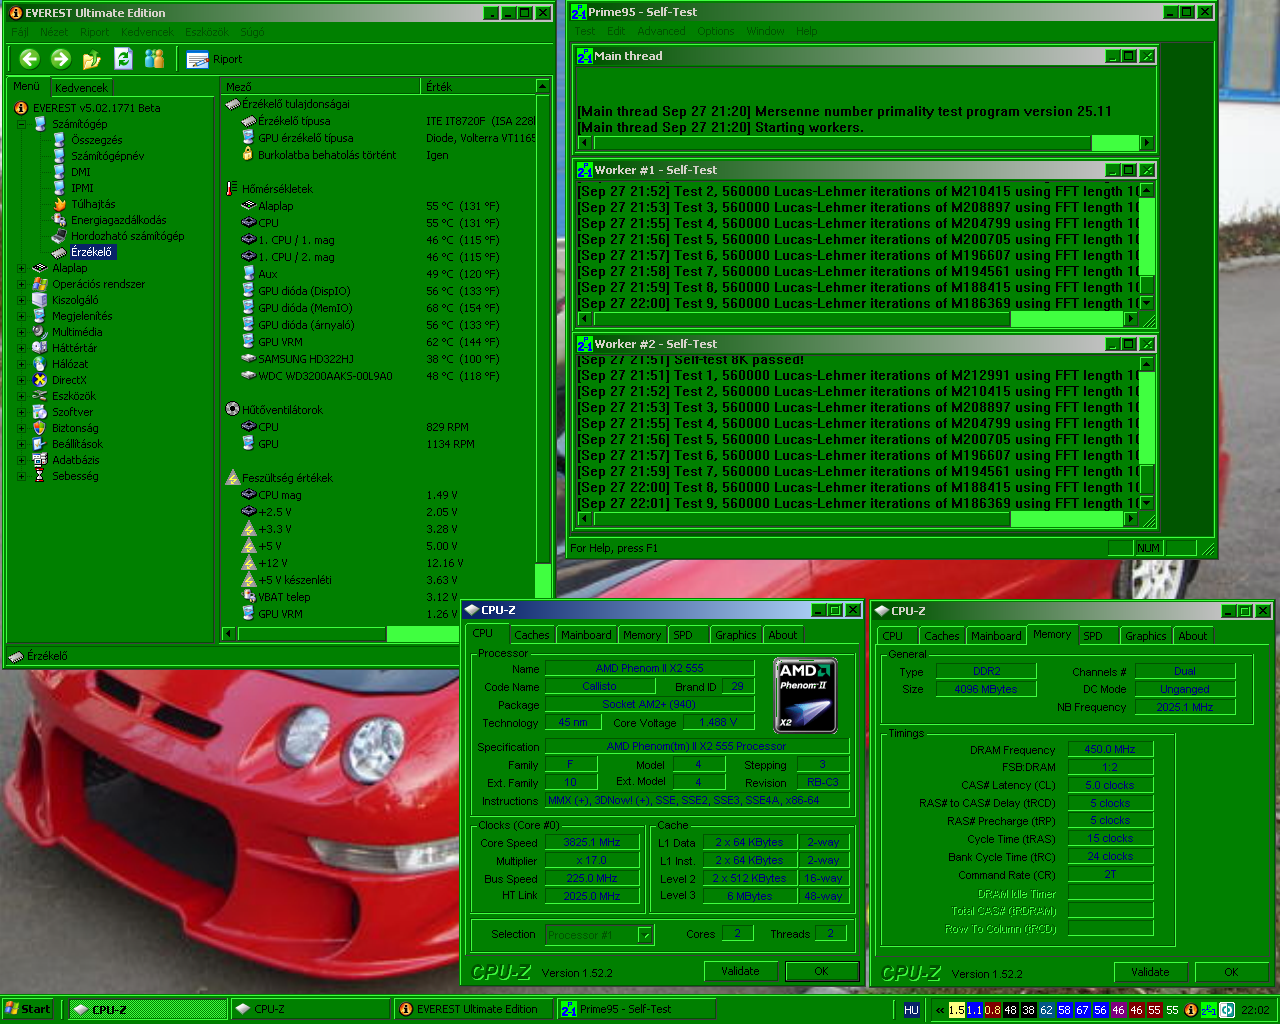Click the Burkolatba behatolás padlock icon
The image size is (1280, 1024).
[x=248, y=154]
